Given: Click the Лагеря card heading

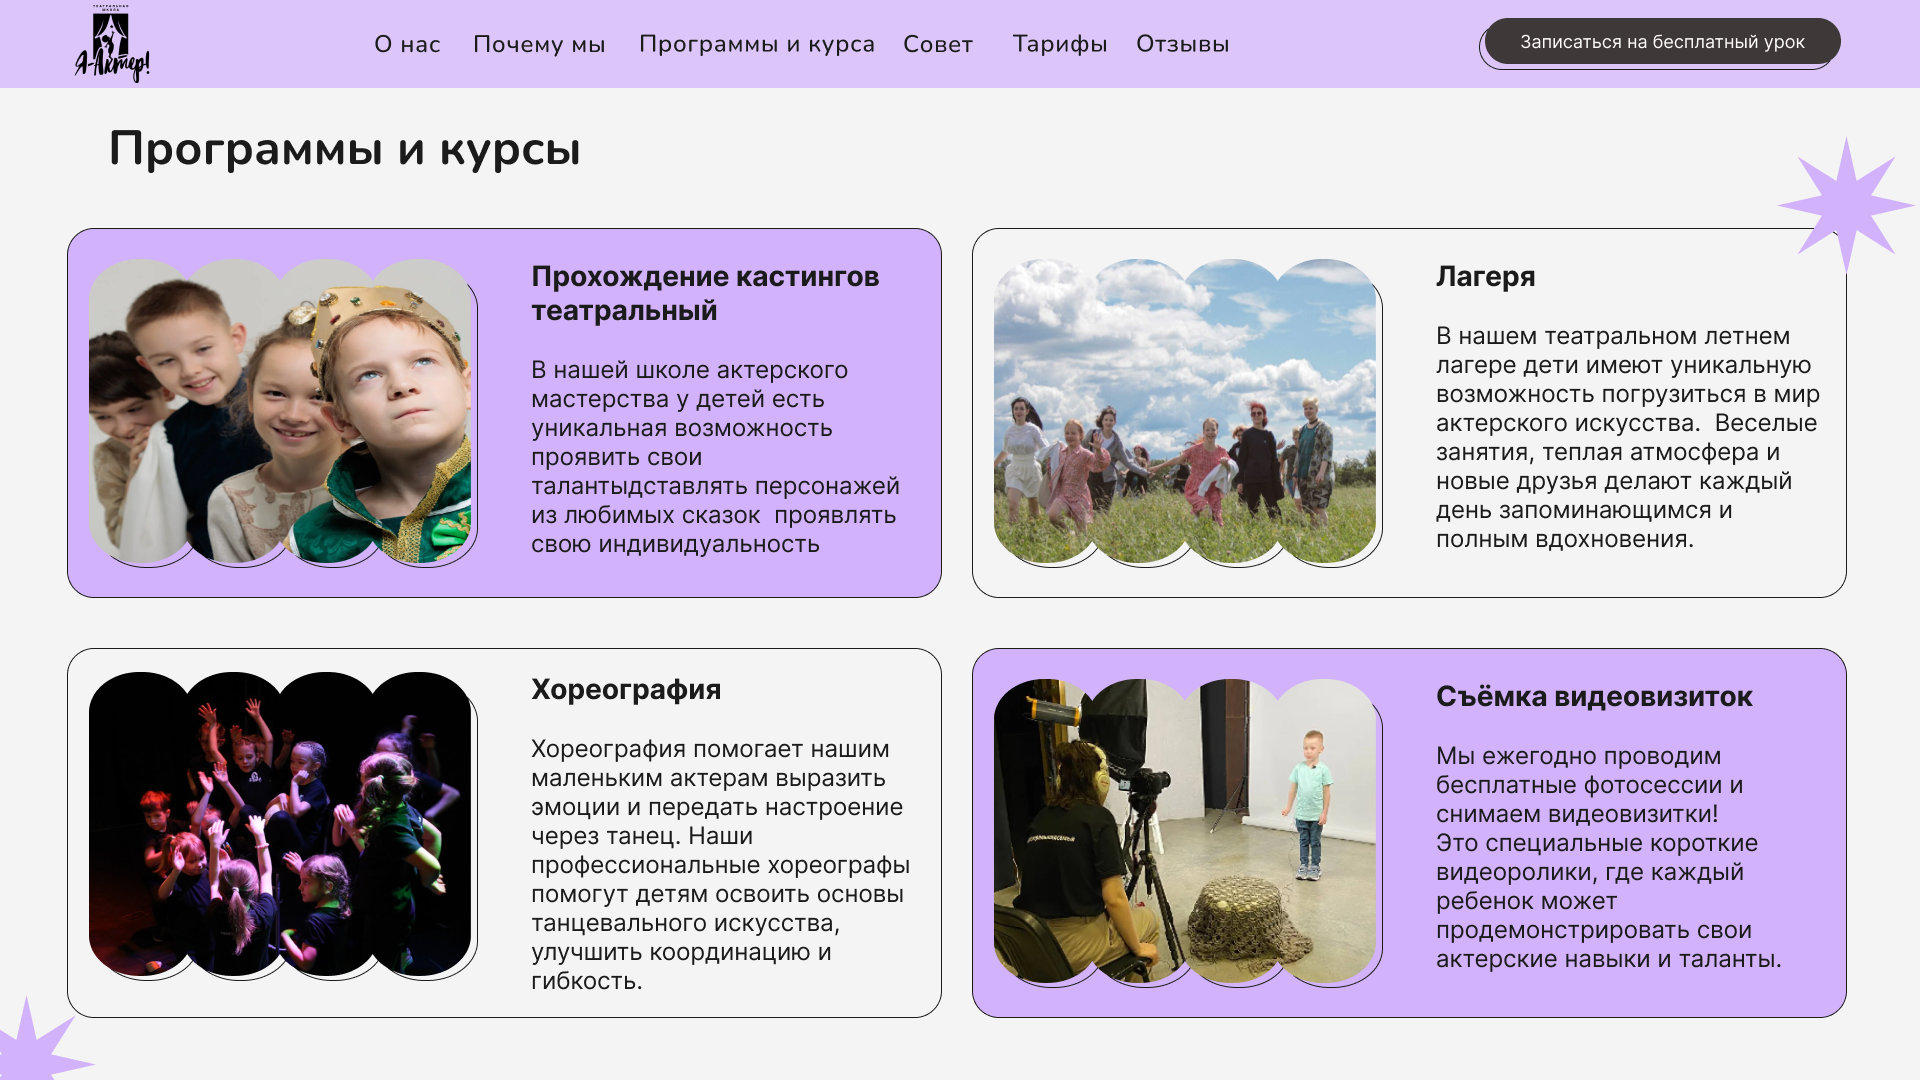Looking at the screenshot, I should tap(1484, 278).
